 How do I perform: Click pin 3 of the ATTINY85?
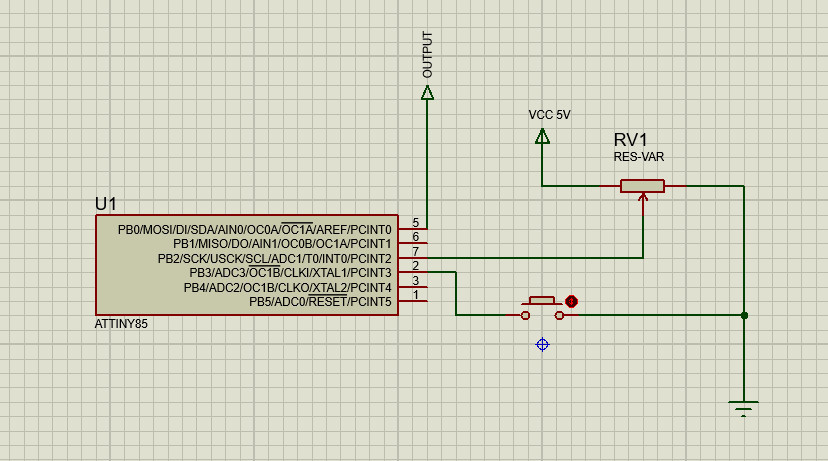pyautogui.click(x=413, y=286)
